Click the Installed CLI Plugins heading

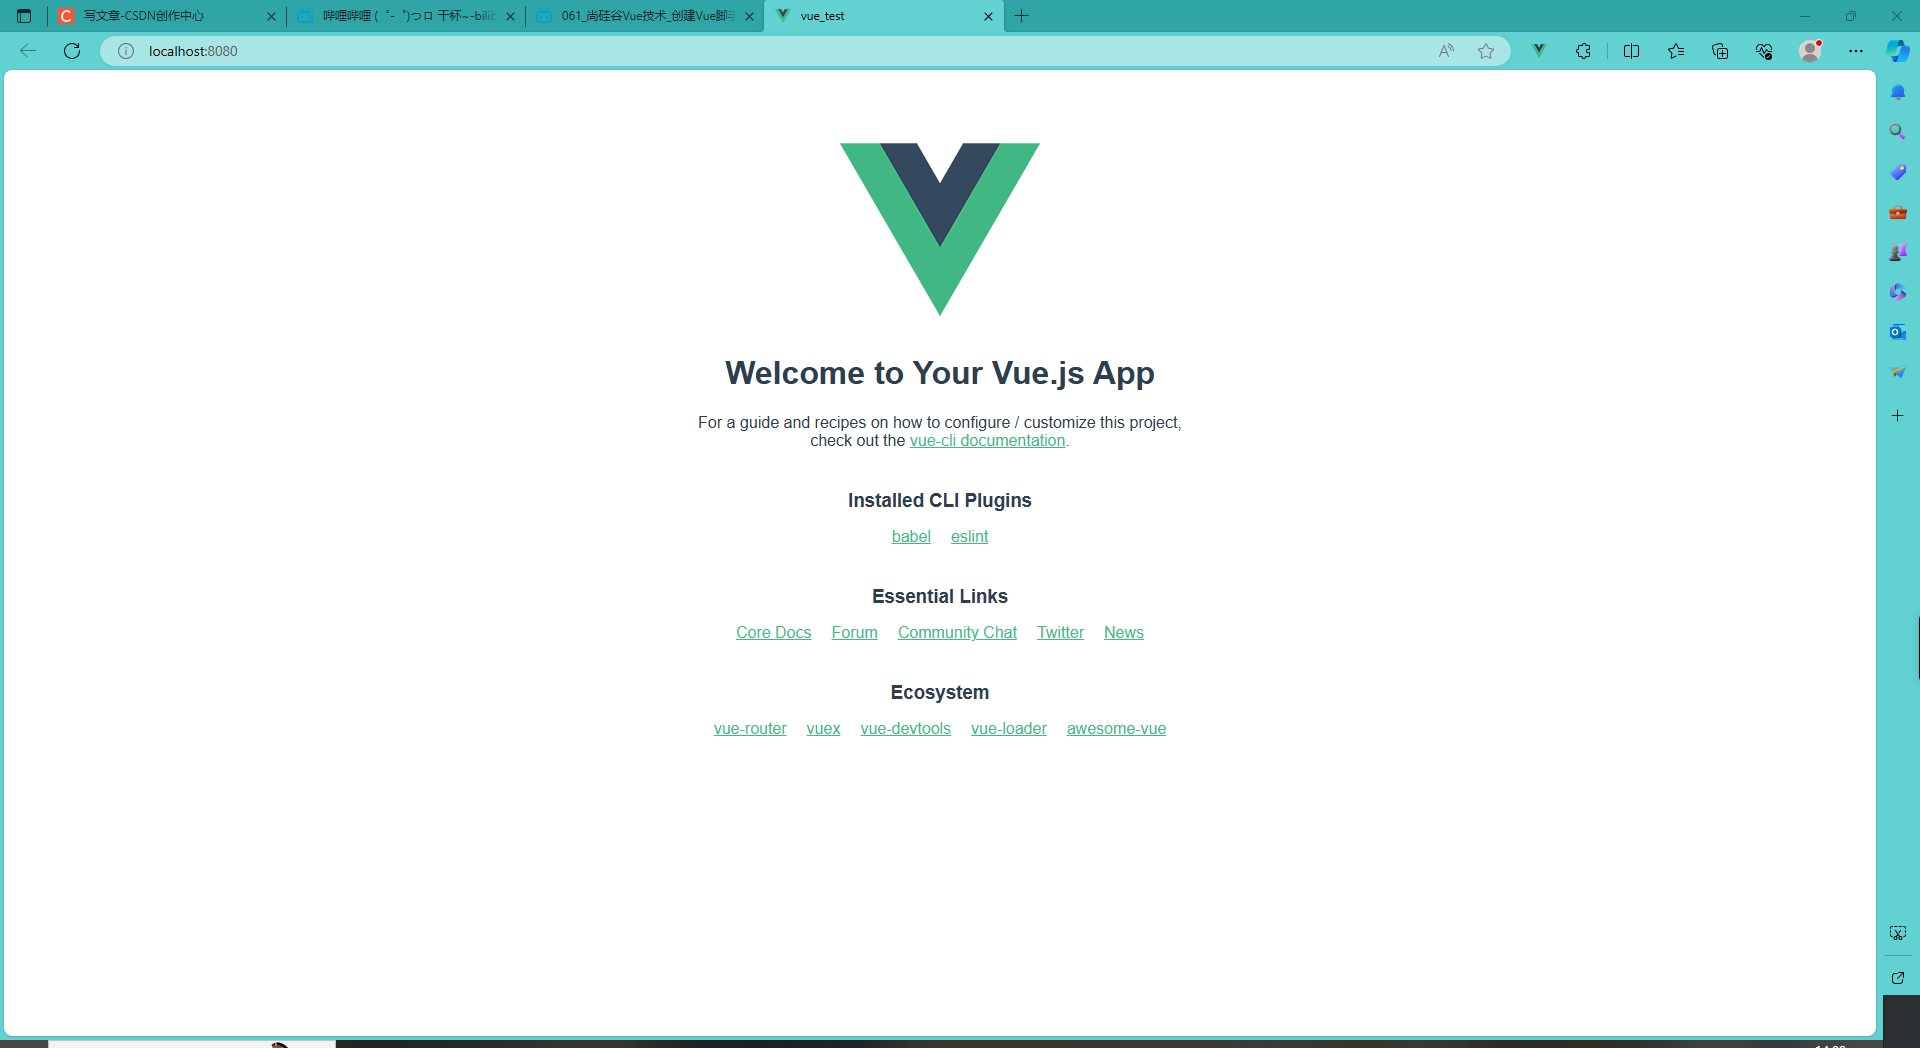[x=940, y=501]
